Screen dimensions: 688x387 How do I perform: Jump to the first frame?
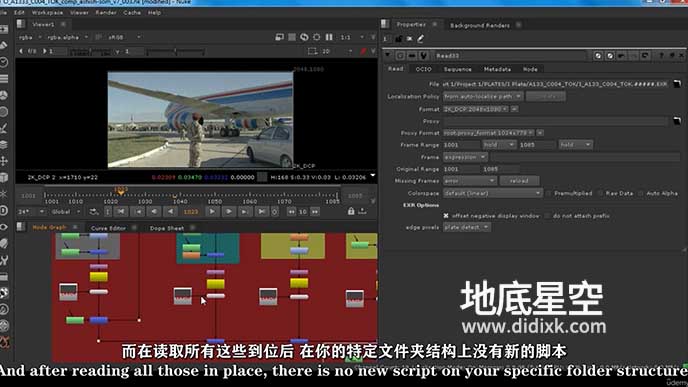tap(121, 211)
